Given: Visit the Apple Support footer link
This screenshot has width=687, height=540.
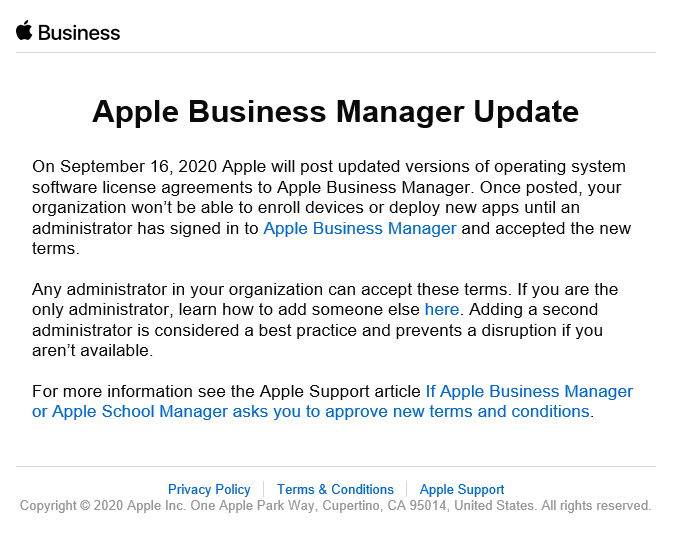Looking at the screenshot, I should pos(462,489).
